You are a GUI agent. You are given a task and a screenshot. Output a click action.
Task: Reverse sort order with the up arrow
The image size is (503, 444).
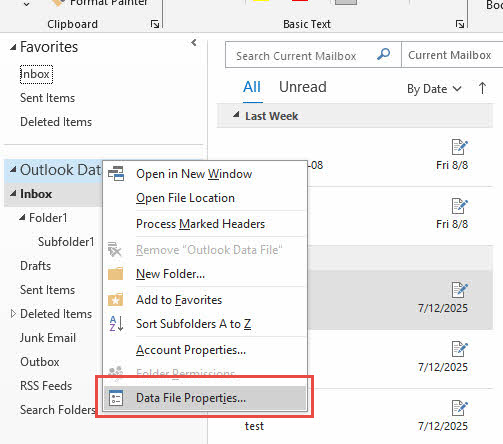[x=482, y=89]
